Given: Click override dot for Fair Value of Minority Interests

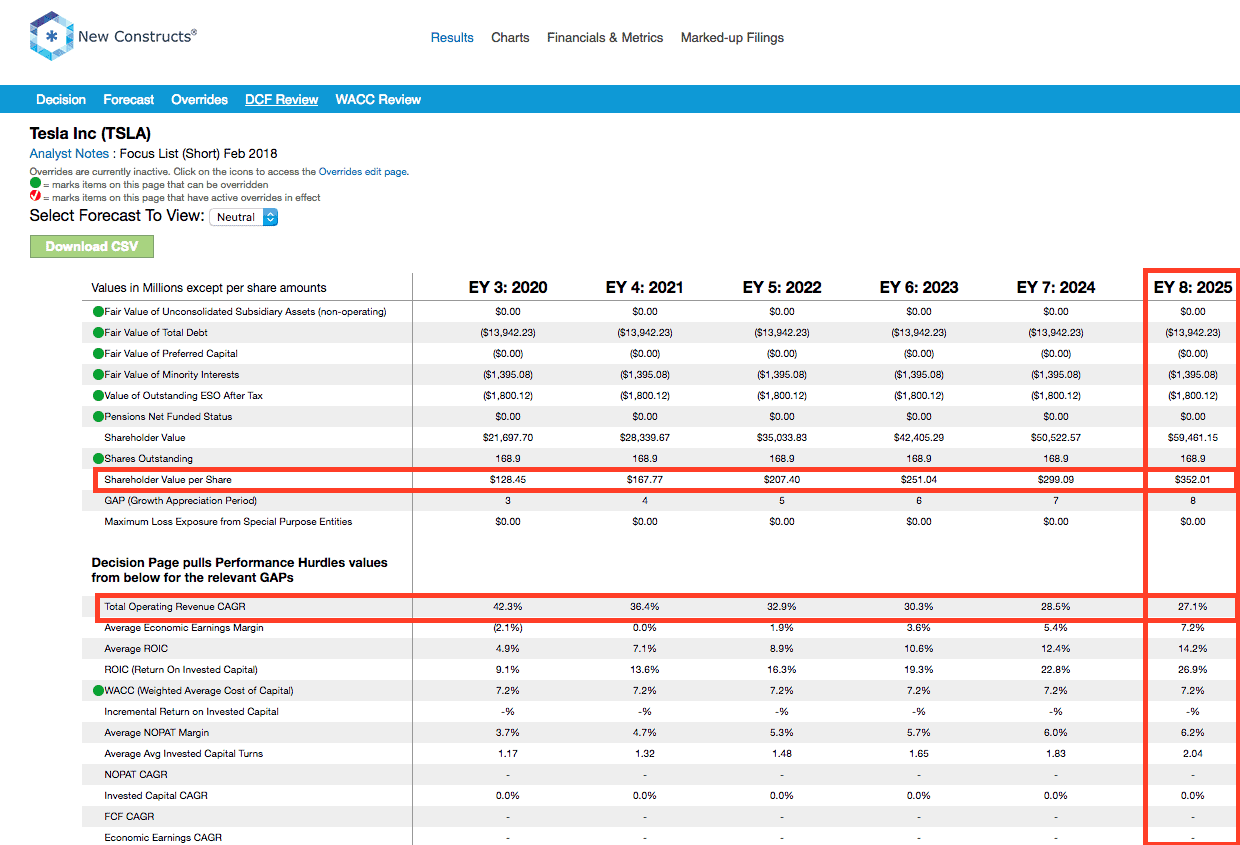Looking at the screenshot, I should [x=98, y=374].
